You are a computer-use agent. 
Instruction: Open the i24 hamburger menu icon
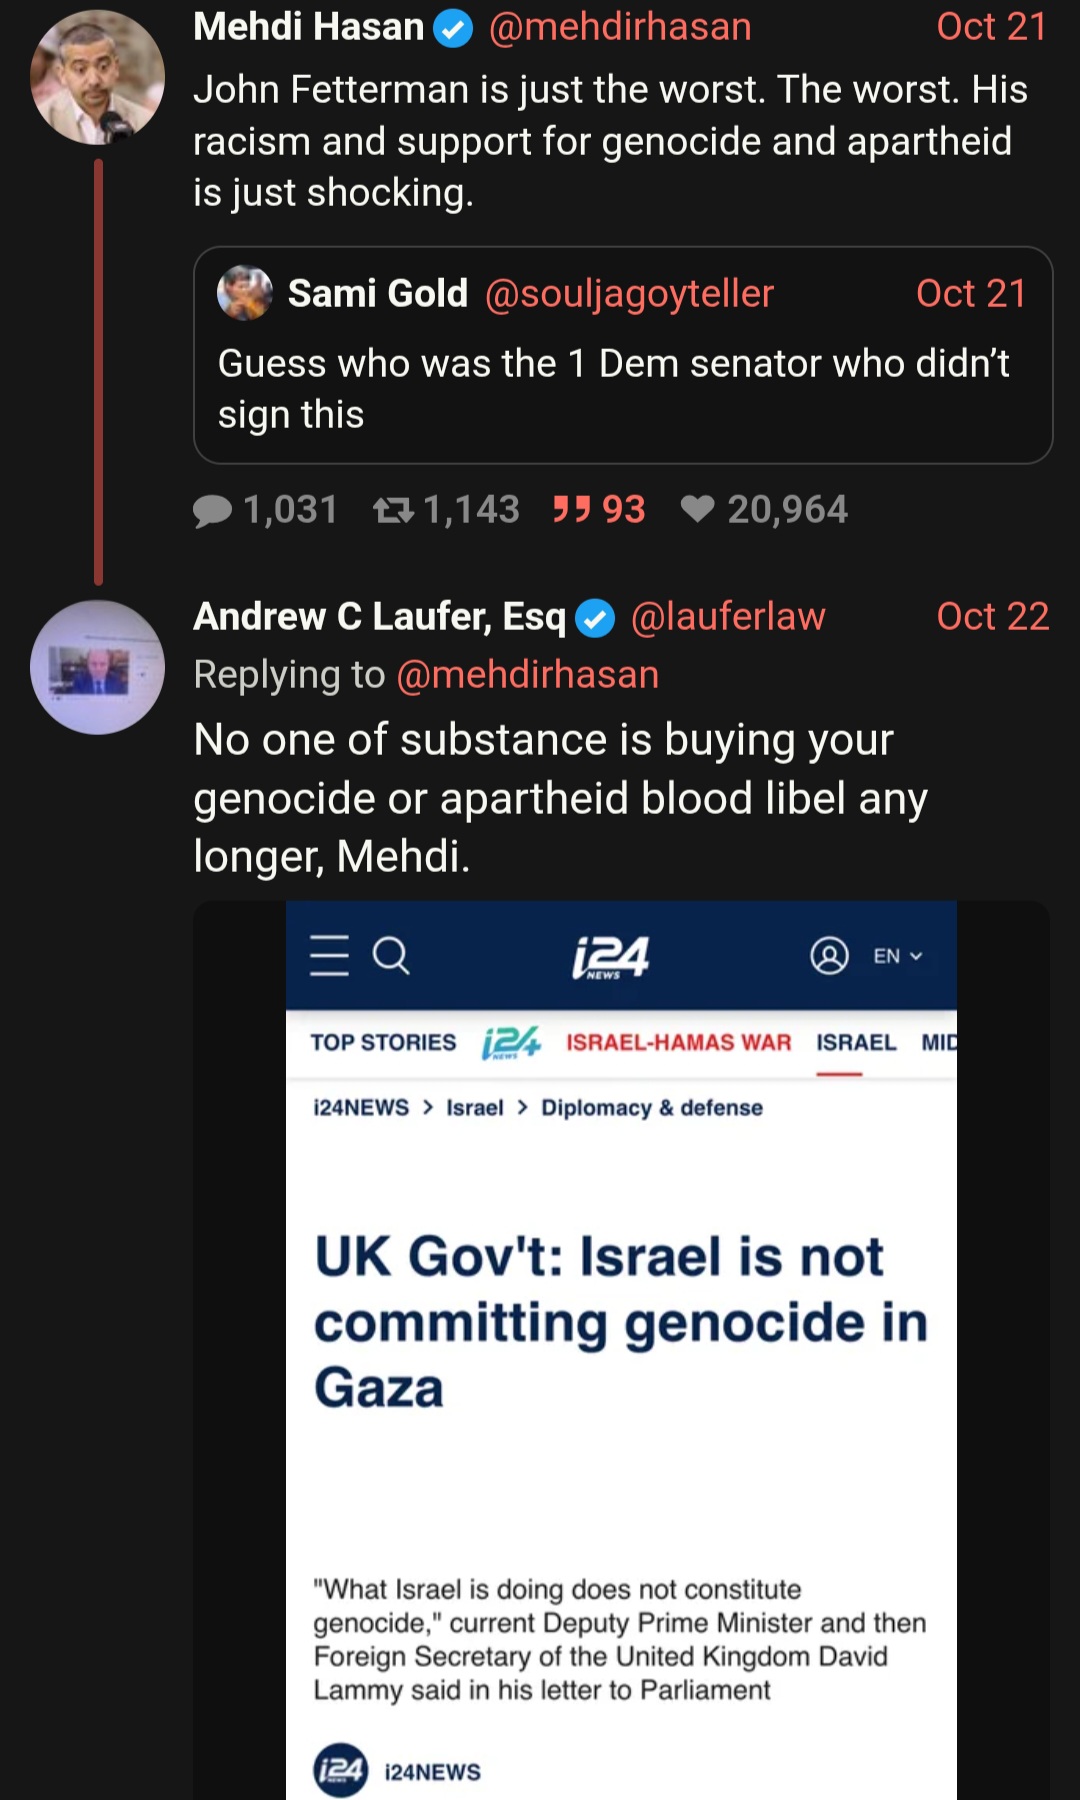[329, 955]
